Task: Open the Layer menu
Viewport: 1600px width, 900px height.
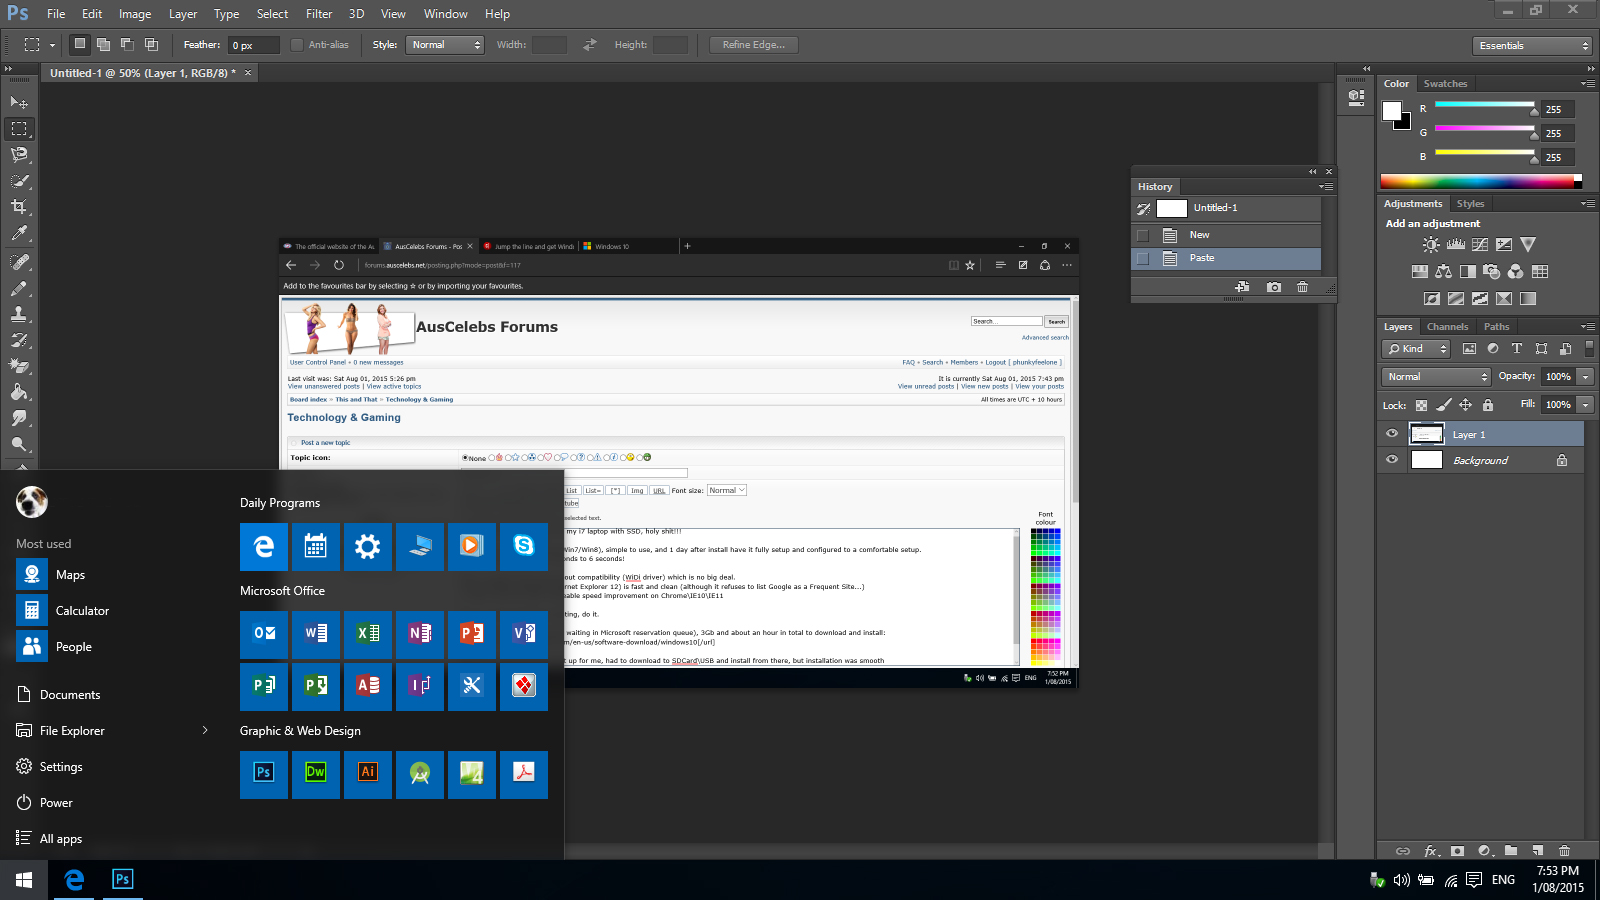Action: [183, 14]
